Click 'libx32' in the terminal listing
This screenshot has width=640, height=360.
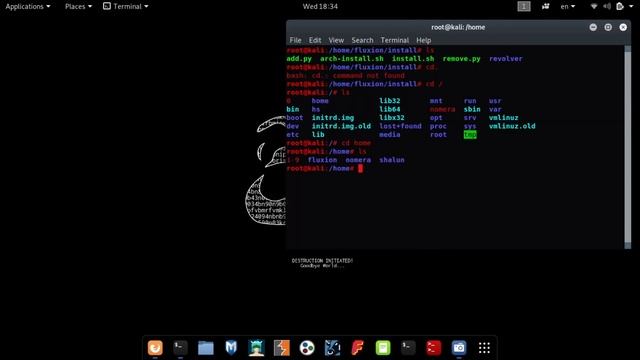pos(392,118)
